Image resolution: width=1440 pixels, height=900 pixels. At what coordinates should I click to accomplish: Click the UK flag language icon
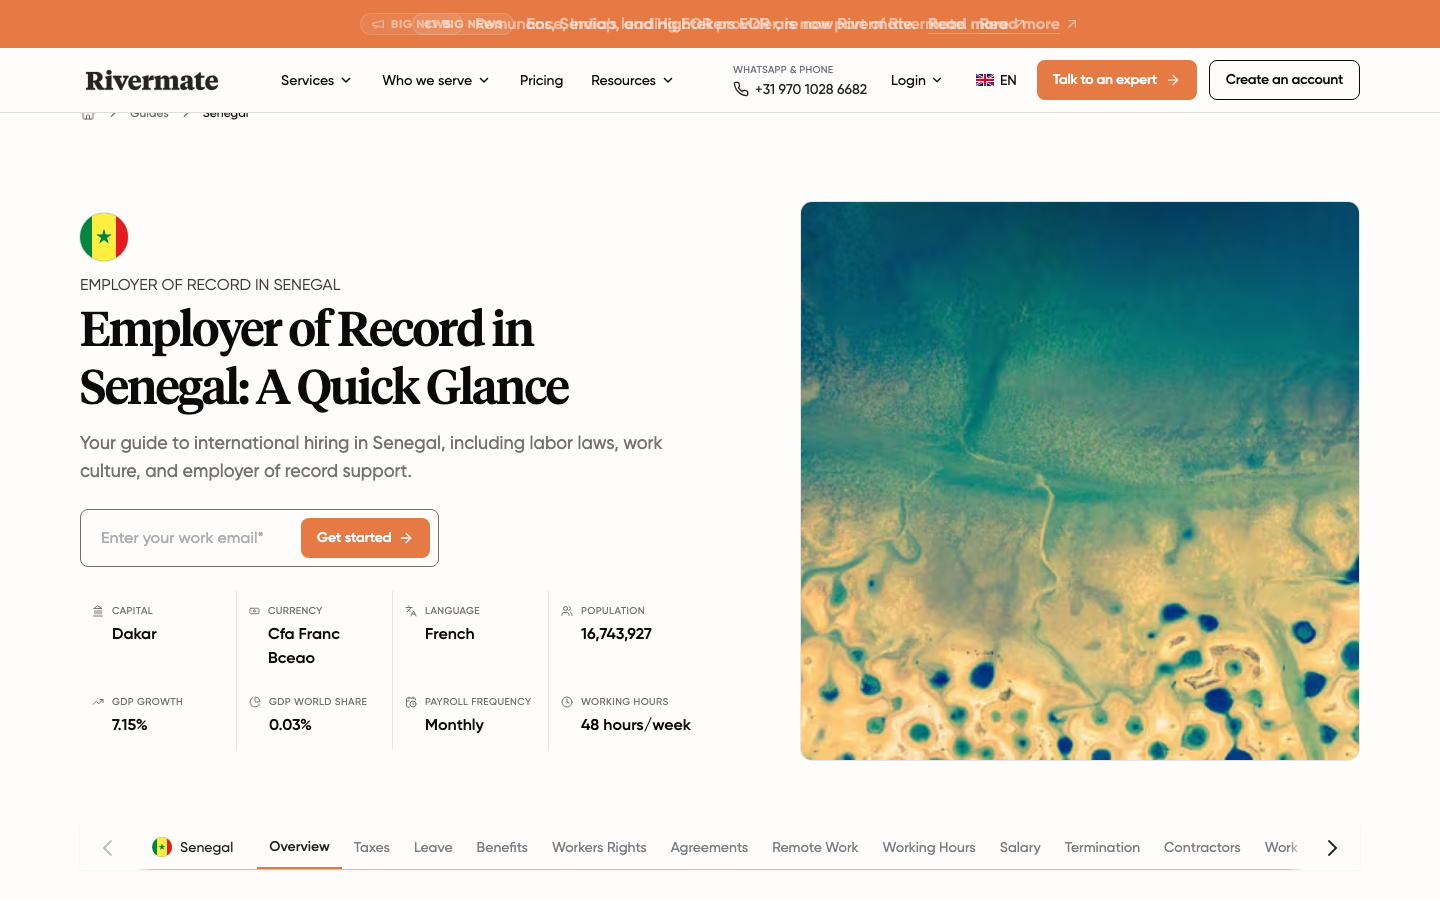985,80
